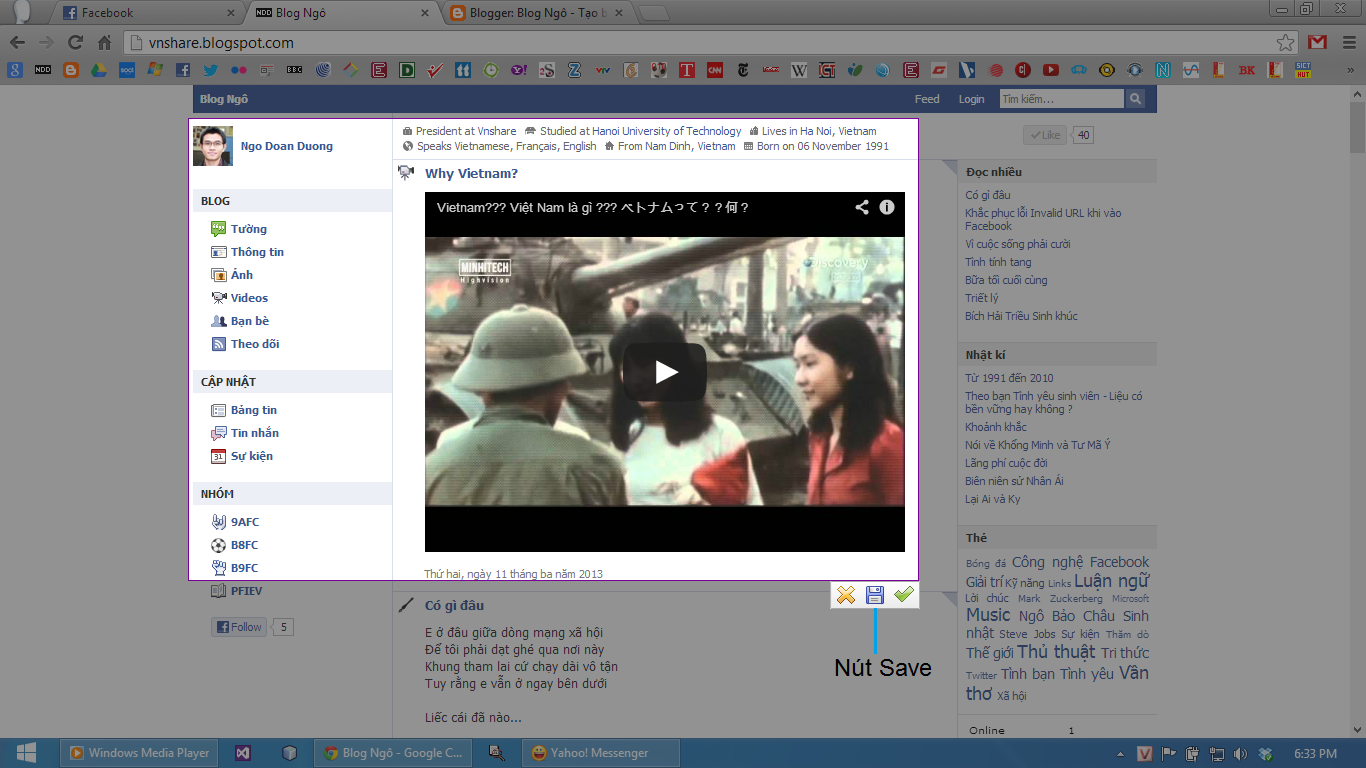1366x768 pixels.
Task: Open the Hanoi University of Technology link
Action: (x=667, y=131)
